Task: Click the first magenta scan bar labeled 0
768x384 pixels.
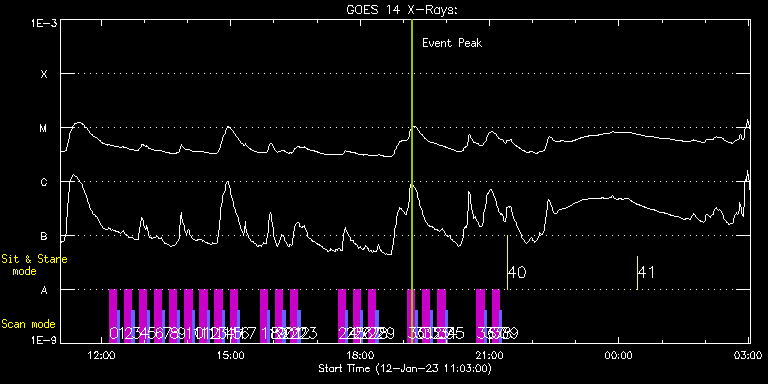Action: pos(113,316)
